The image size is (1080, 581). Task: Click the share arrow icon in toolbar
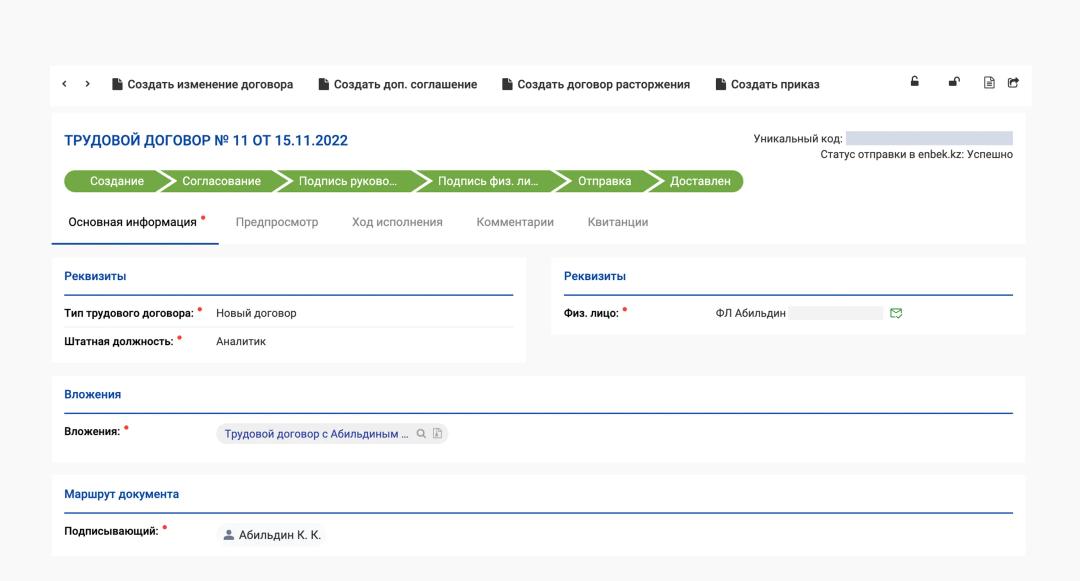(1013, 83)
